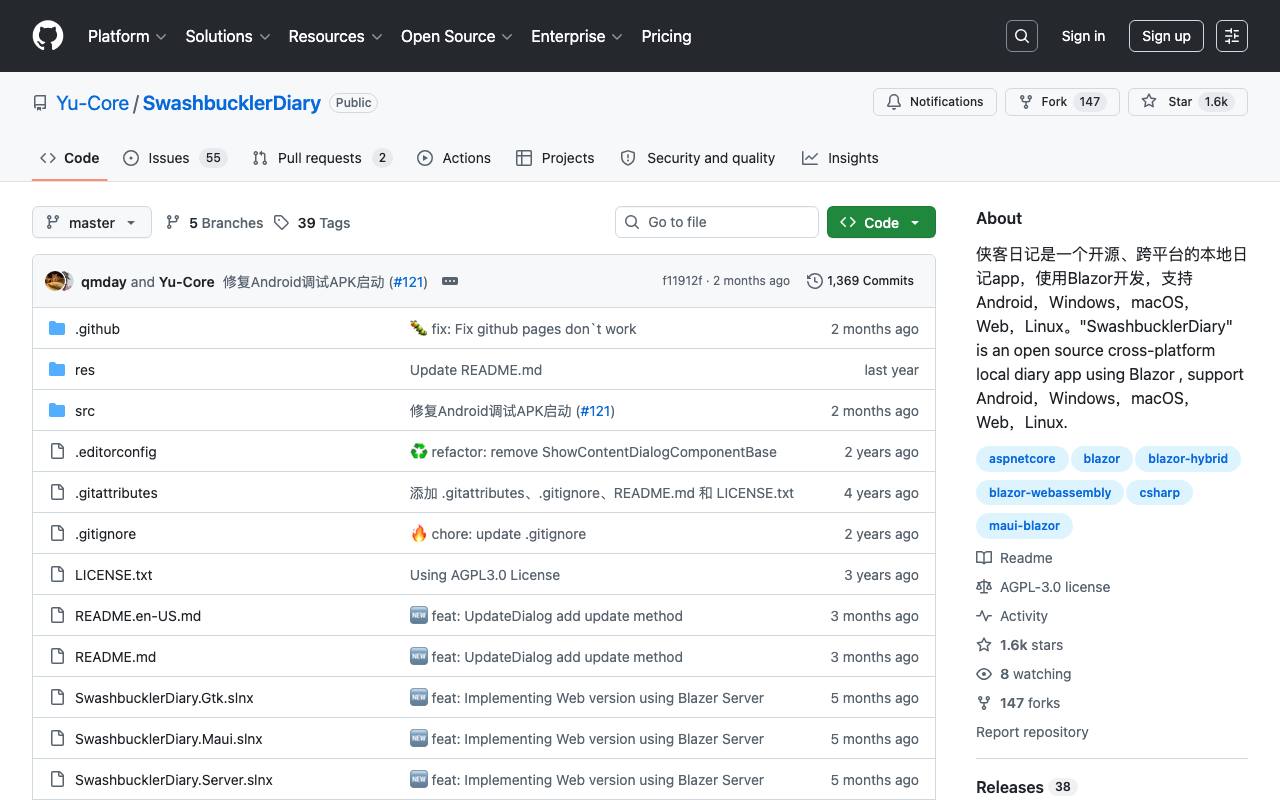Screen dimensions: 1280x800
Task: Expand the Resources menu
Action: 336,36
